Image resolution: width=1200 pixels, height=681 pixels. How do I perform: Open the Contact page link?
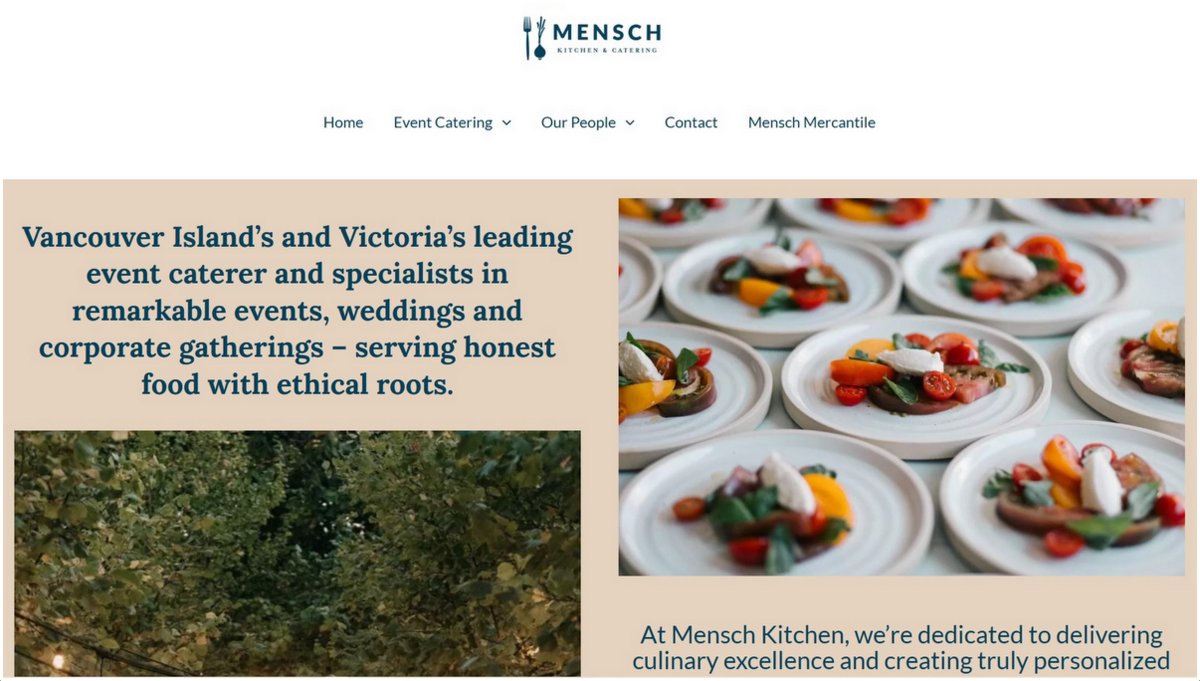(x=691, y=122)
